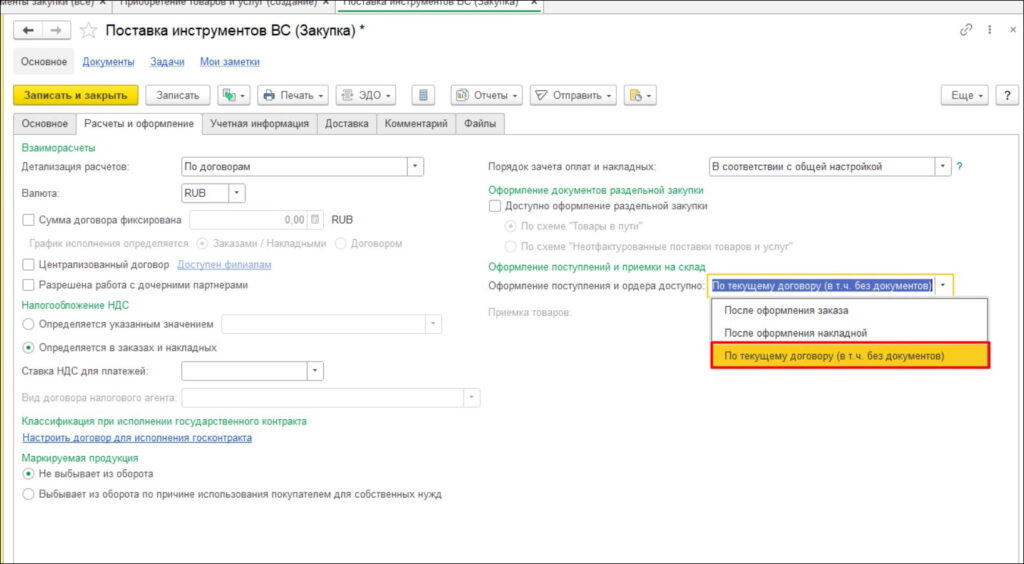This screenshot has width=1024, height=564.
Task: Click the document list icon button
Action: [423, 95]
